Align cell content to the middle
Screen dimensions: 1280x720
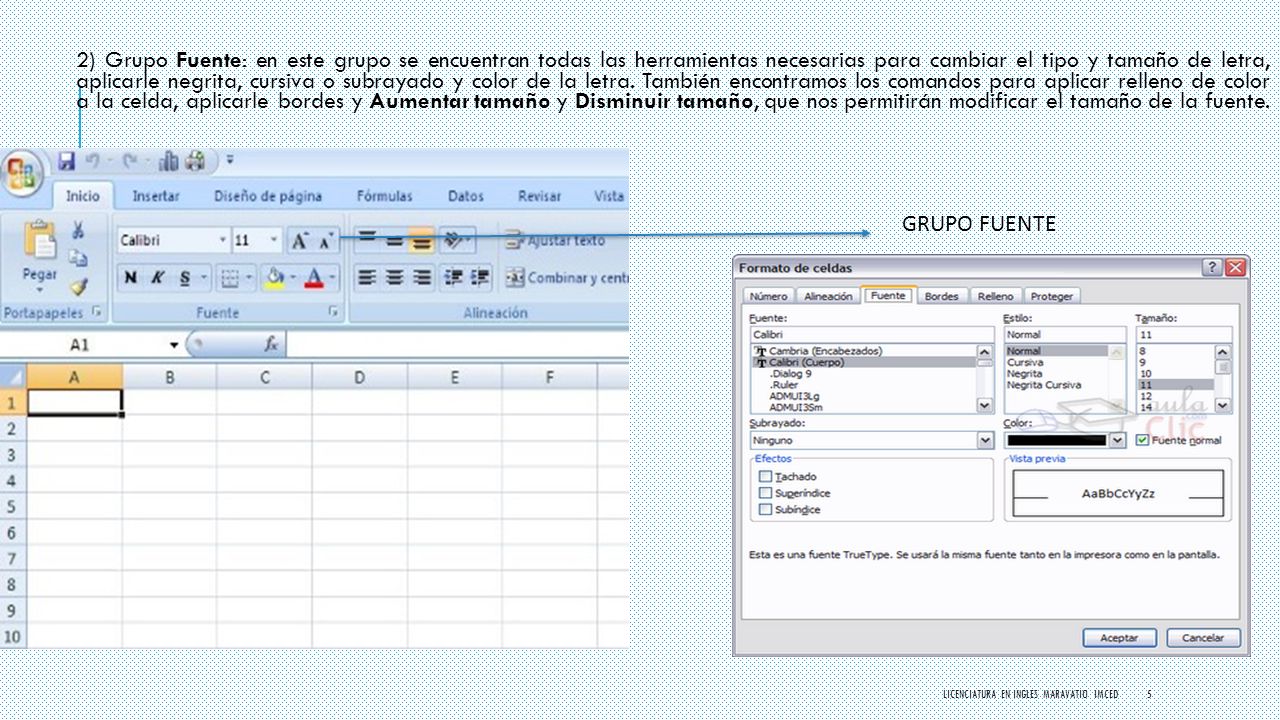click(395, 240)
